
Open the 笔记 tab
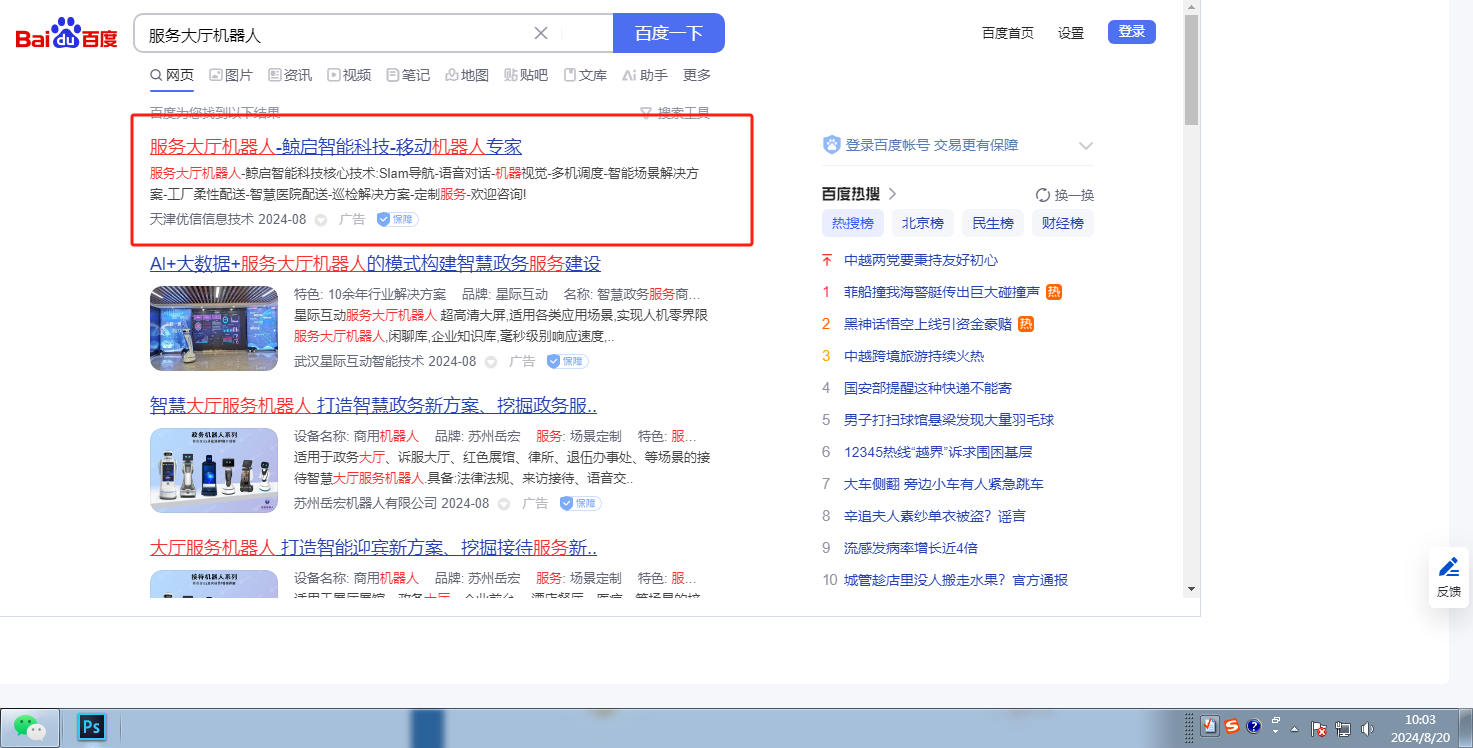tap(408, 75)
